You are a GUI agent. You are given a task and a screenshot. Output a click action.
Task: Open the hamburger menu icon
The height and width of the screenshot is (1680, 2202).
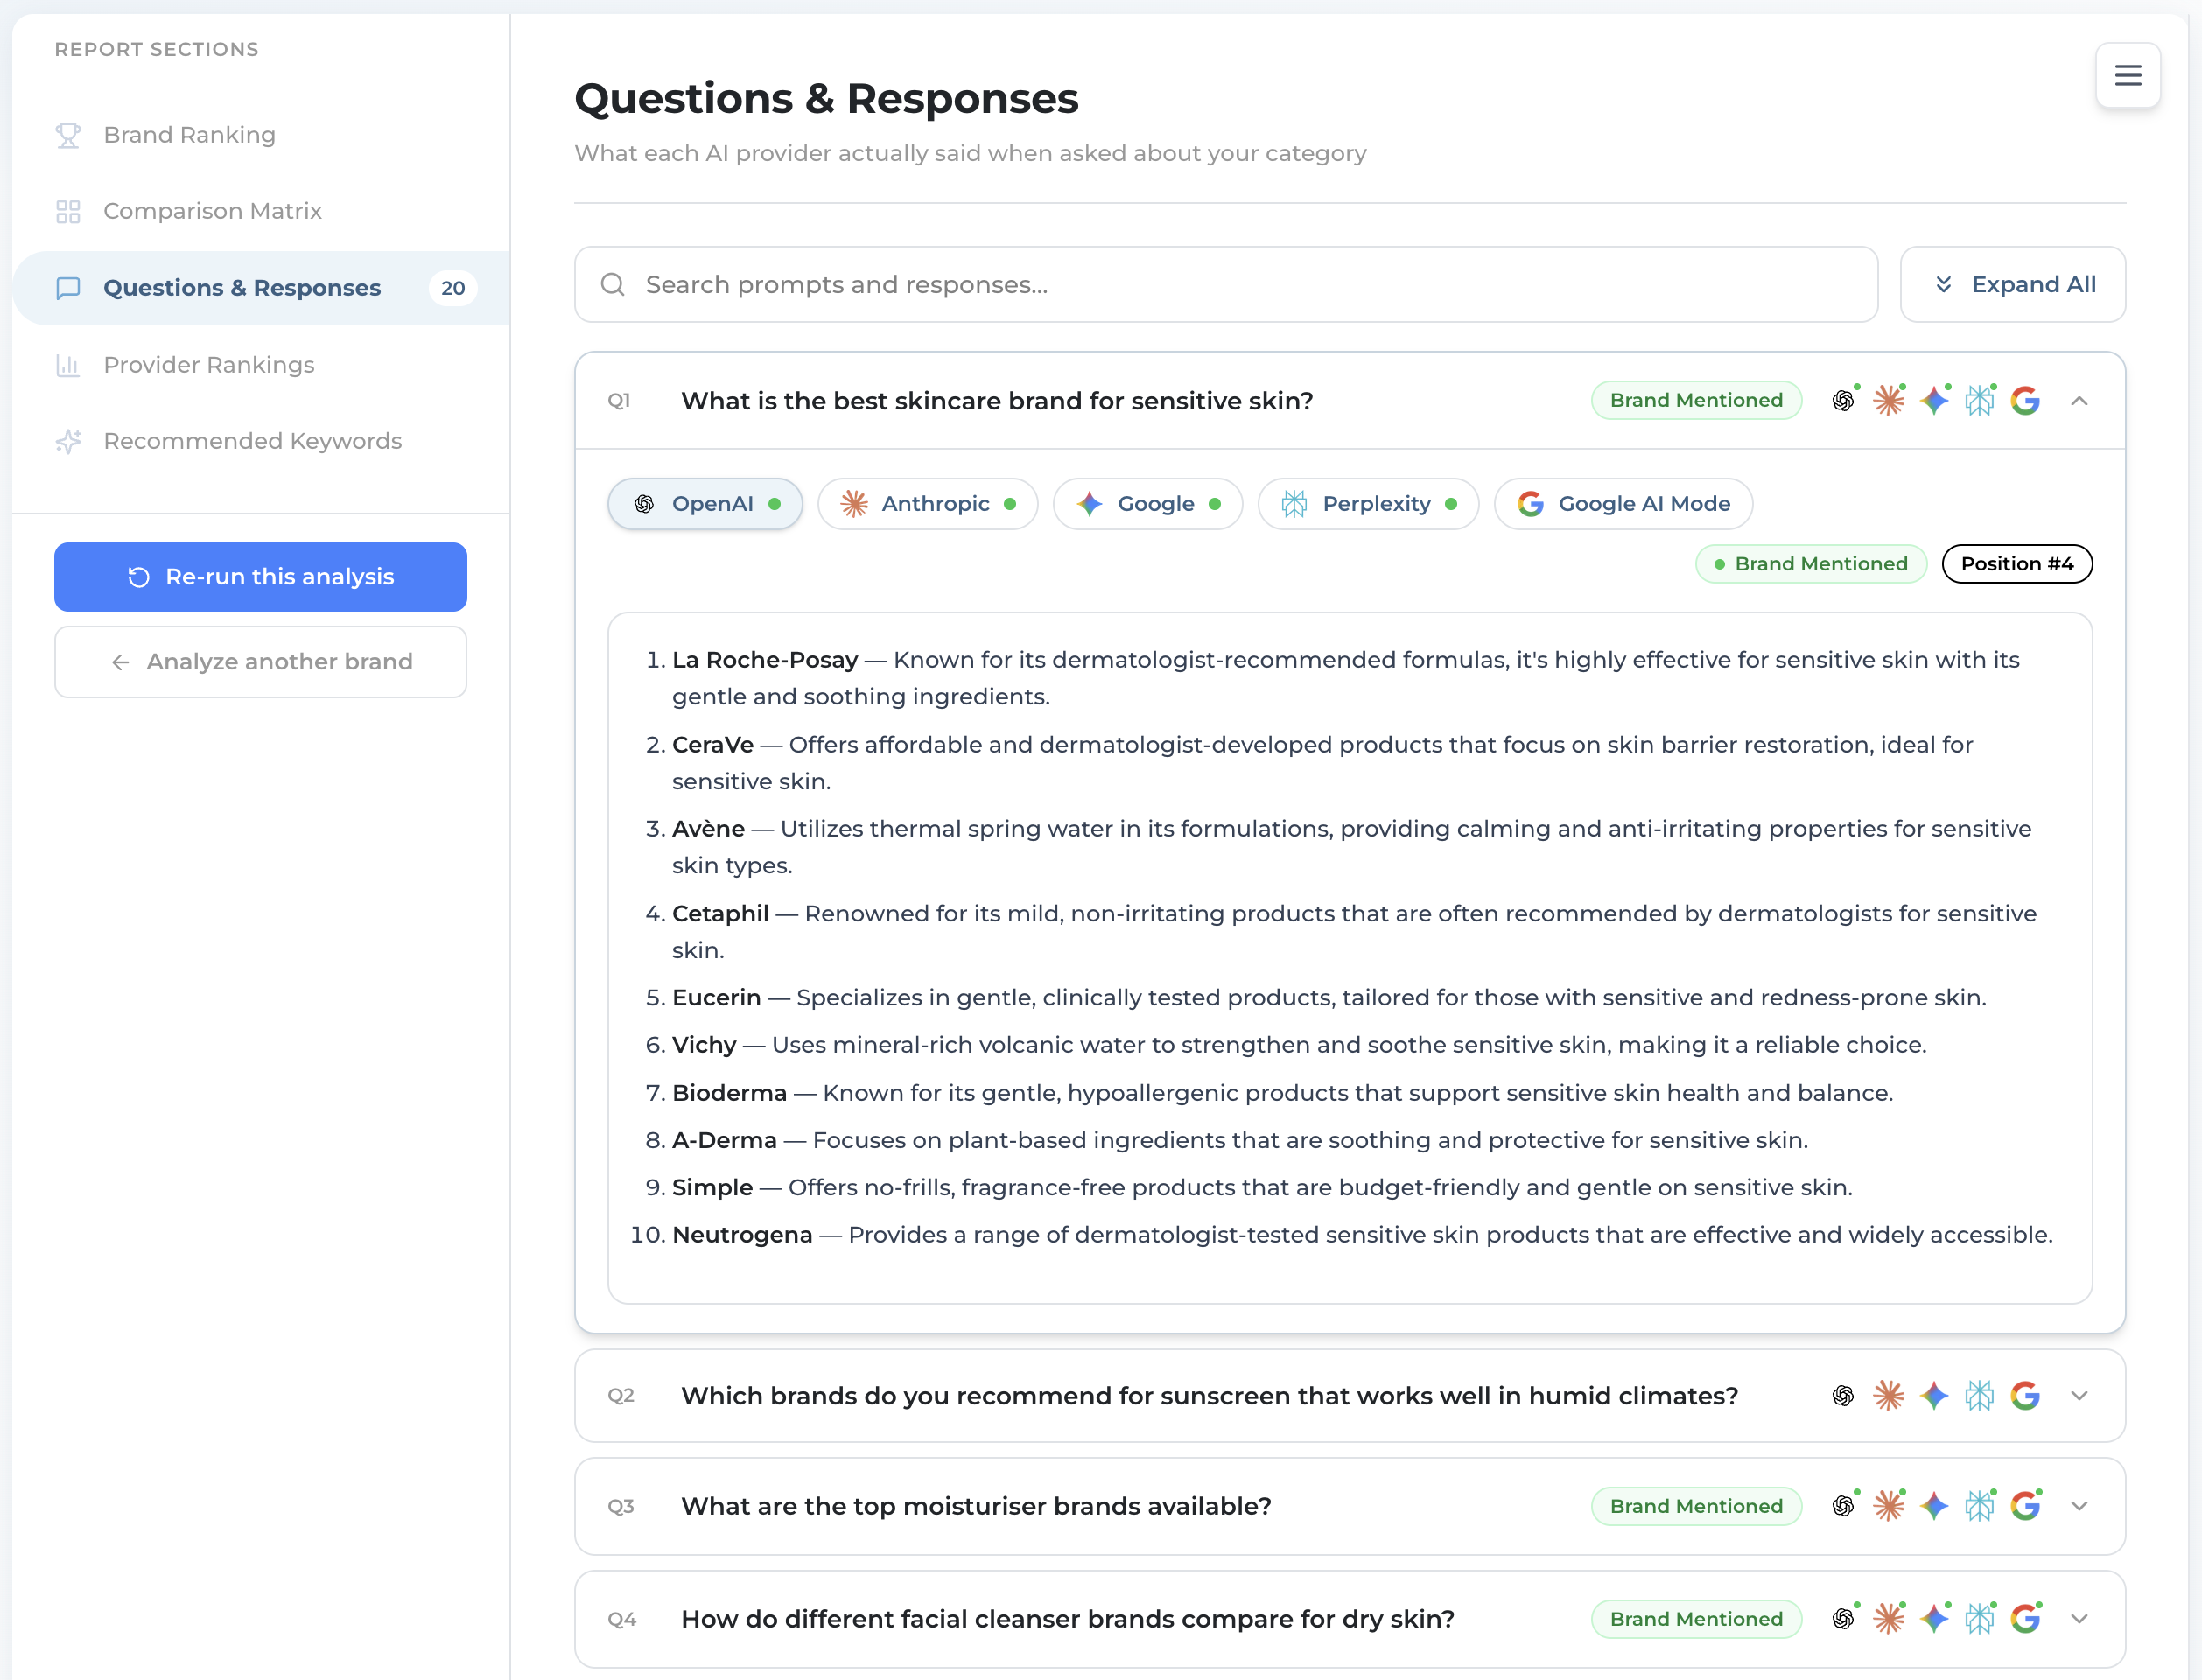coord(2127,75)
